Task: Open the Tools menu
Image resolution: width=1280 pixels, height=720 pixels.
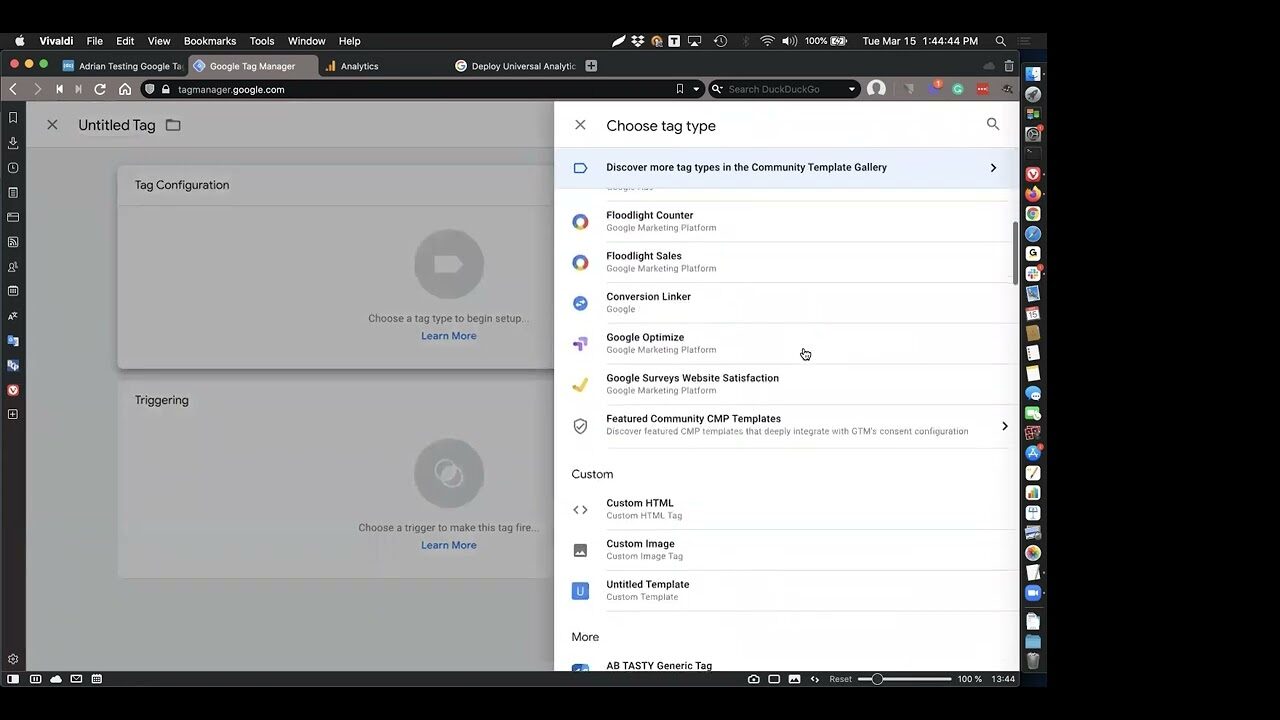Action: (x=262, y=41)
